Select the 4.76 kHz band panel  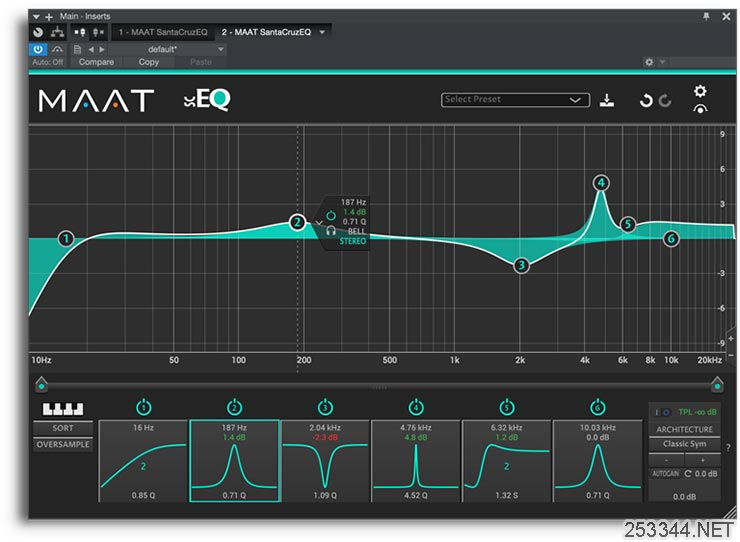pyautogui.click(x=416, y=461)
